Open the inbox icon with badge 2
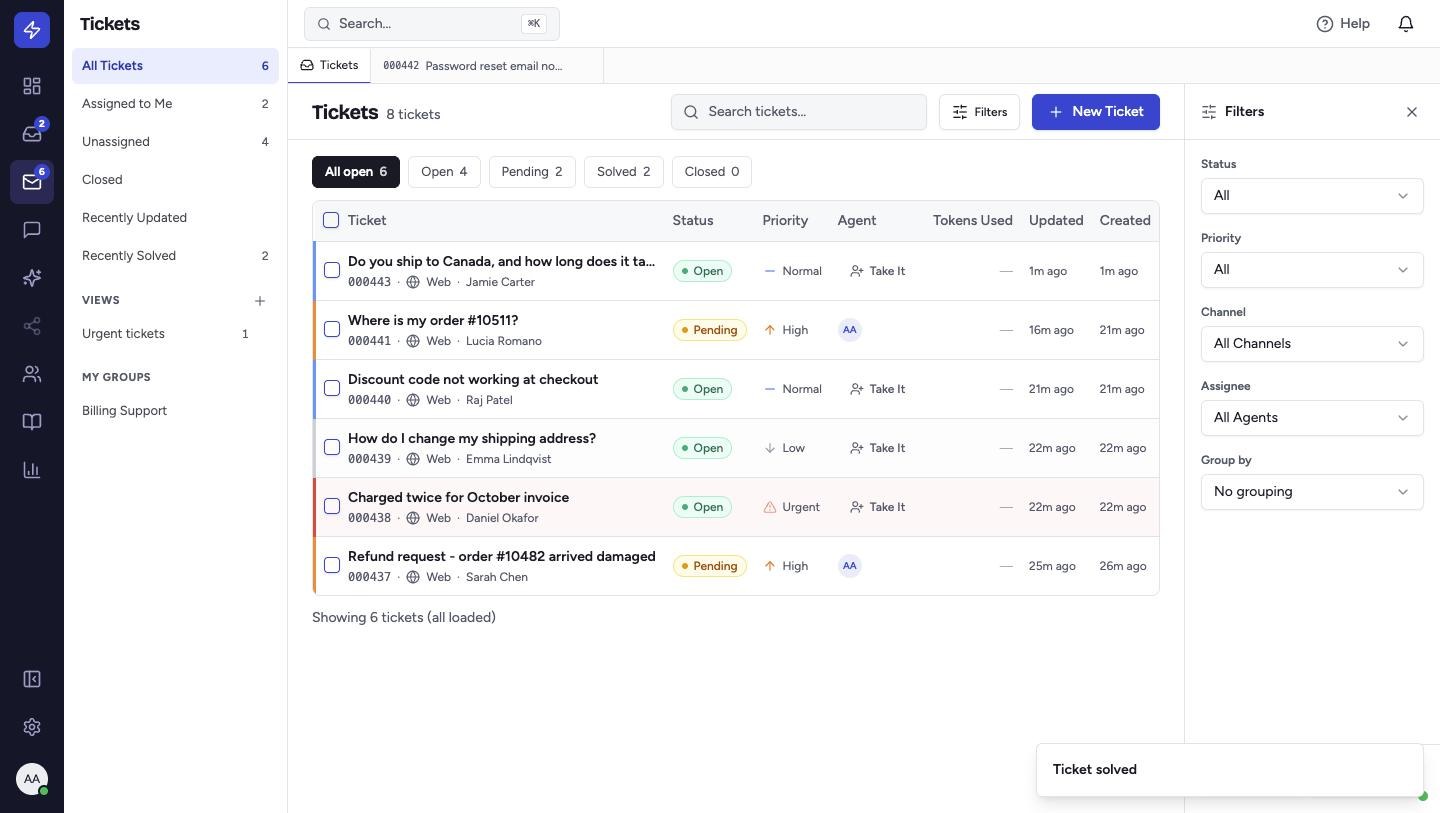This screenshot has height=813, width=1440. tap(32, 134)
